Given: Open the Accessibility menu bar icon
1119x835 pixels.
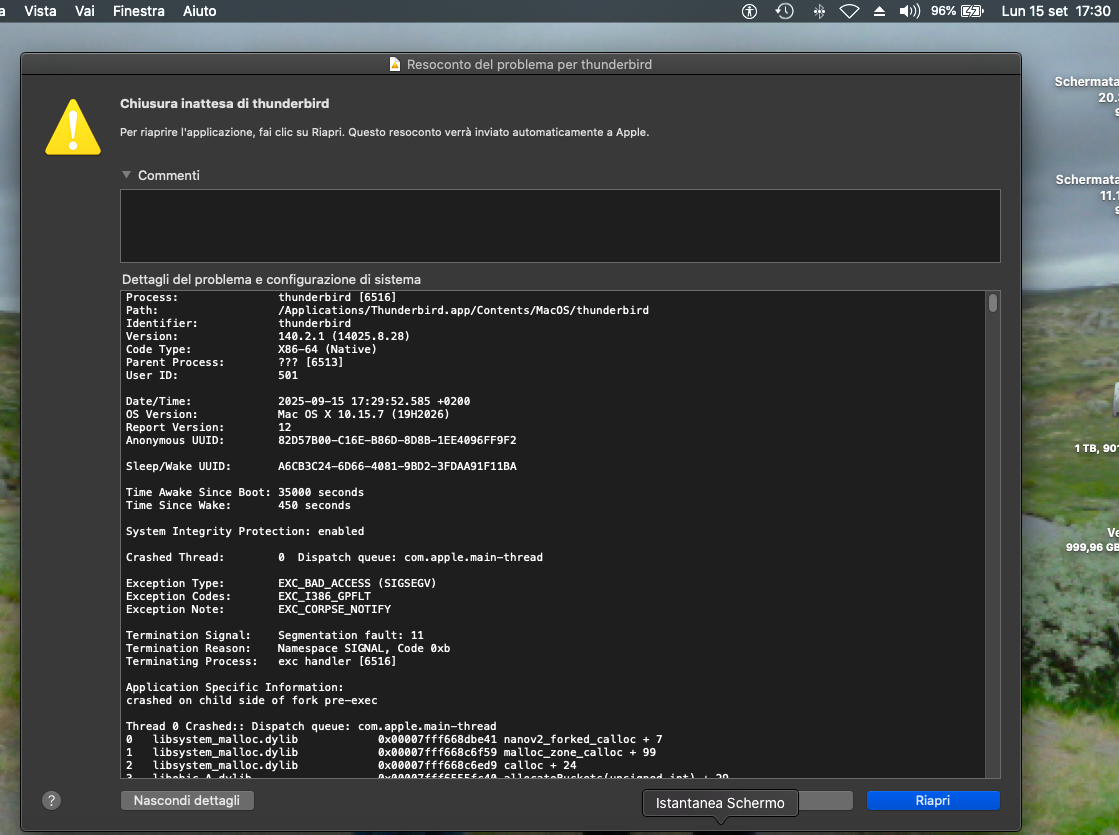Looking at the screenshot, I should (x=750, y=11).
